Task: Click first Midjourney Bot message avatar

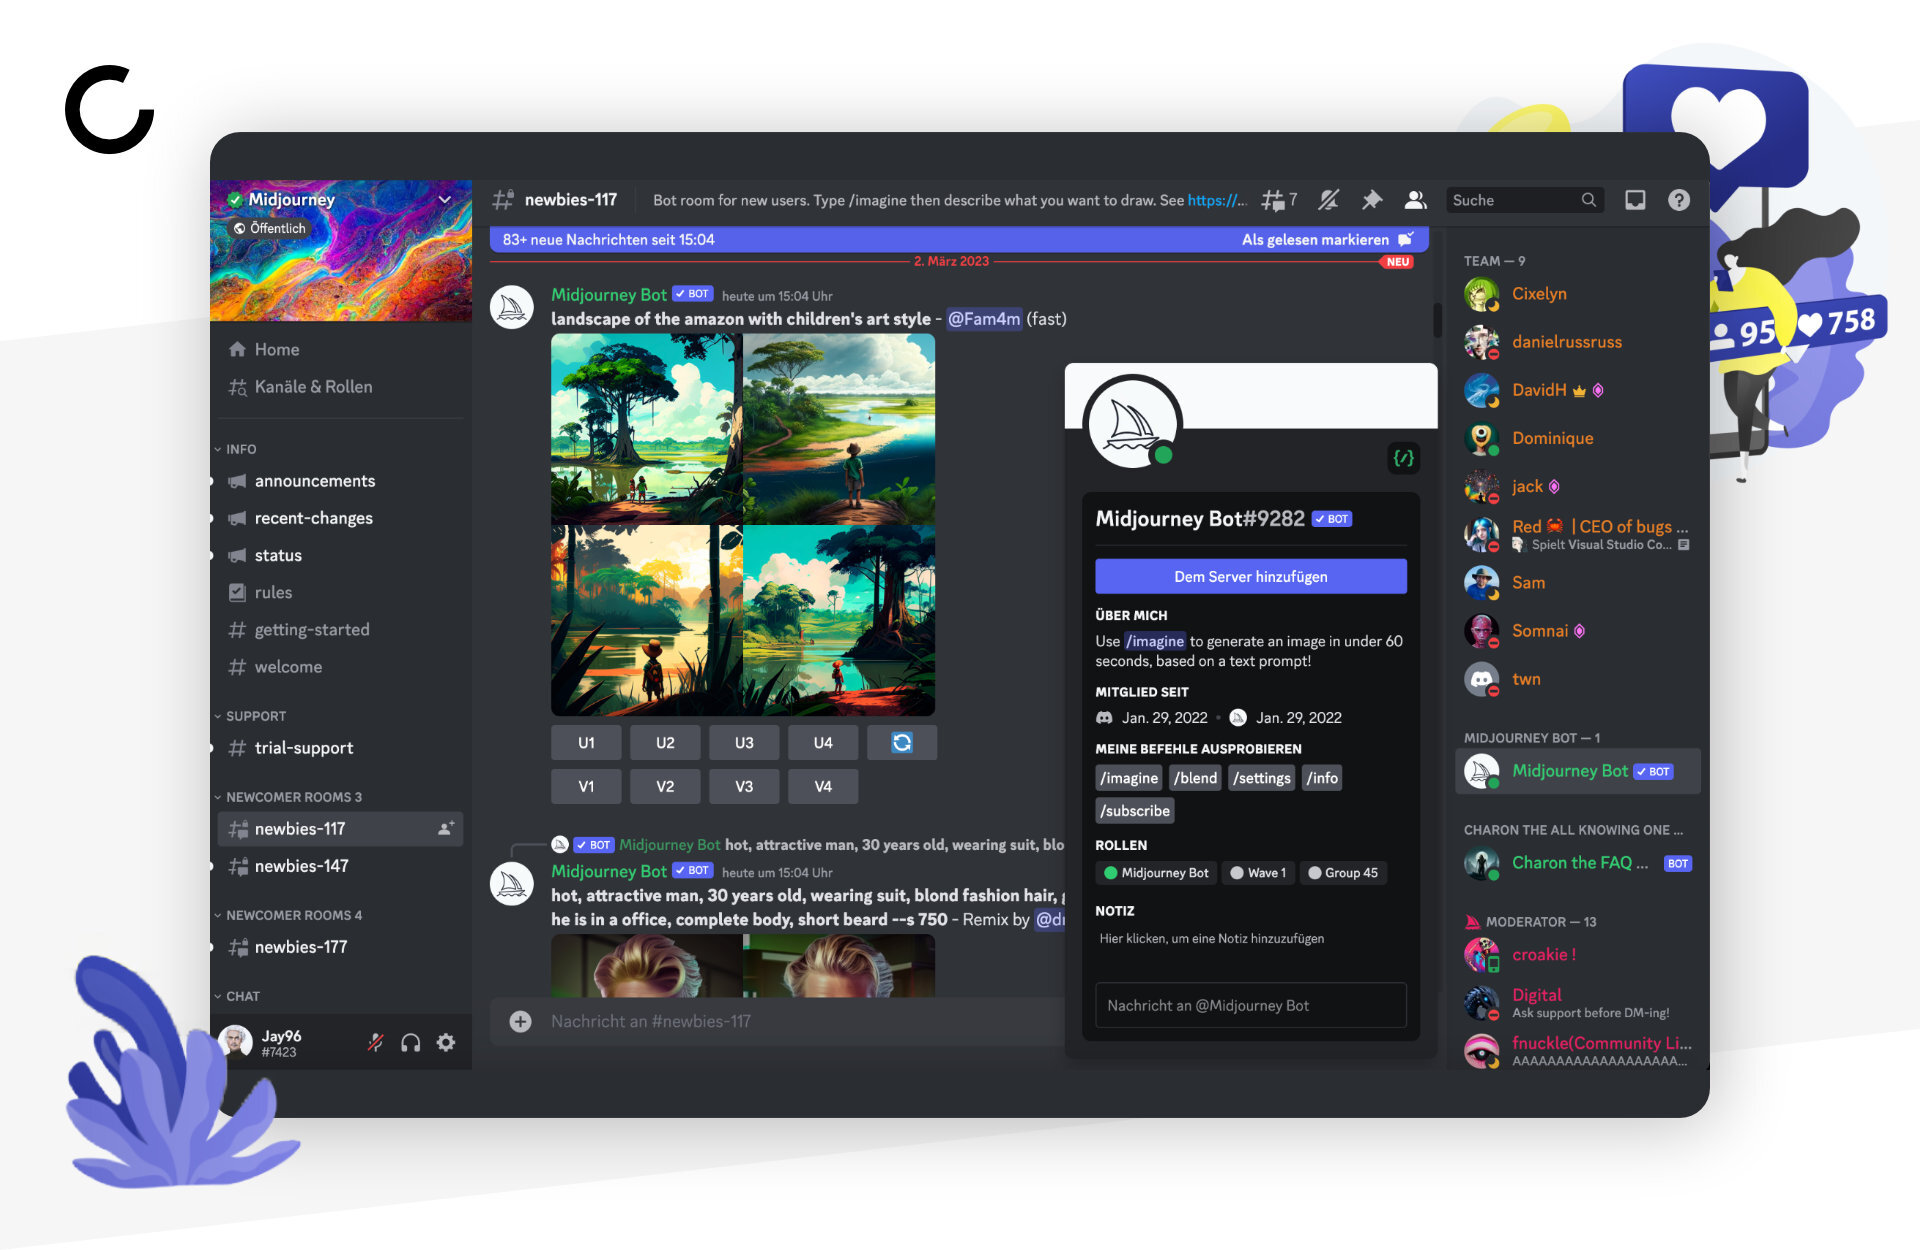Action: 511,307
